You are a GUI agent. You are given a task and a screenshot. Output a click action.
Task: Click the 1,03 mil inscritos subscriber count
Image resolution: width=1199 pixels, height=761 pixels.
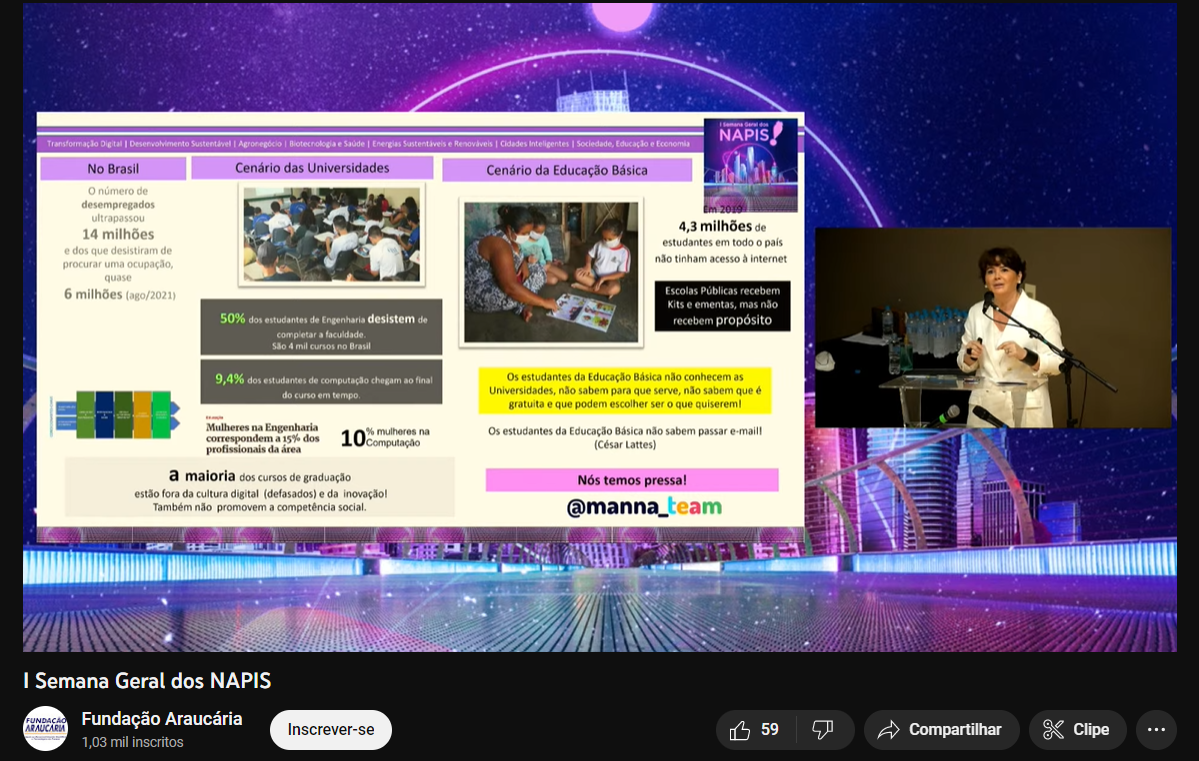(132, 742)
